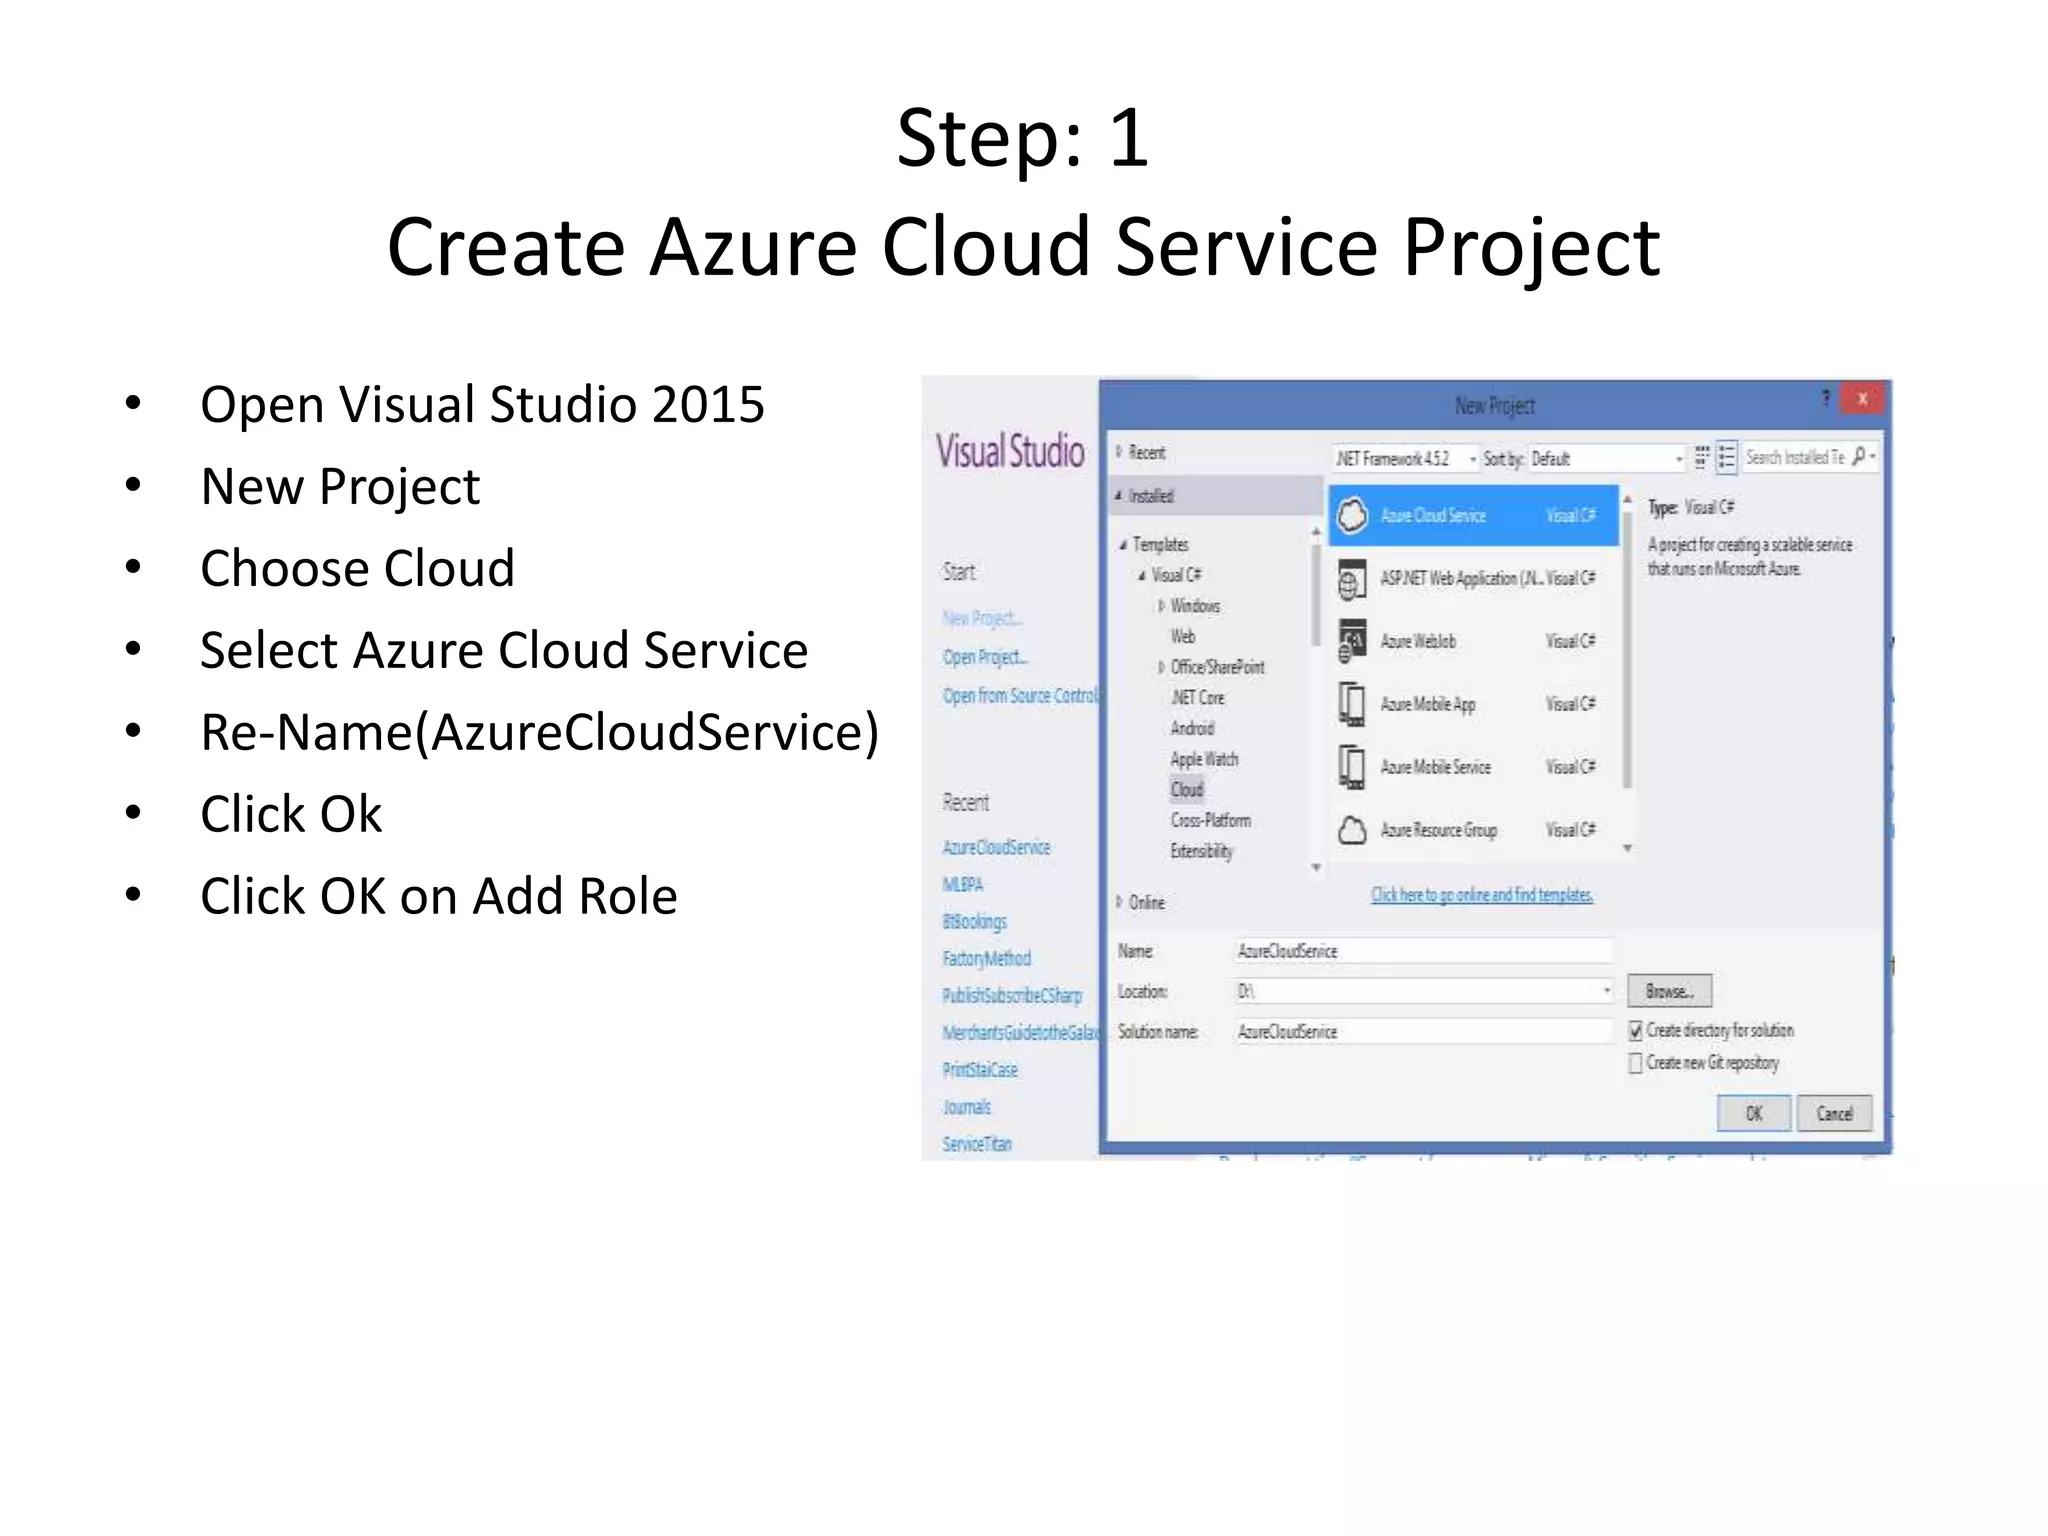This screenshot has height=1536, width=2048.
Task: Select the Azure WebJob template icon
Action: [x=1352, y=641]
